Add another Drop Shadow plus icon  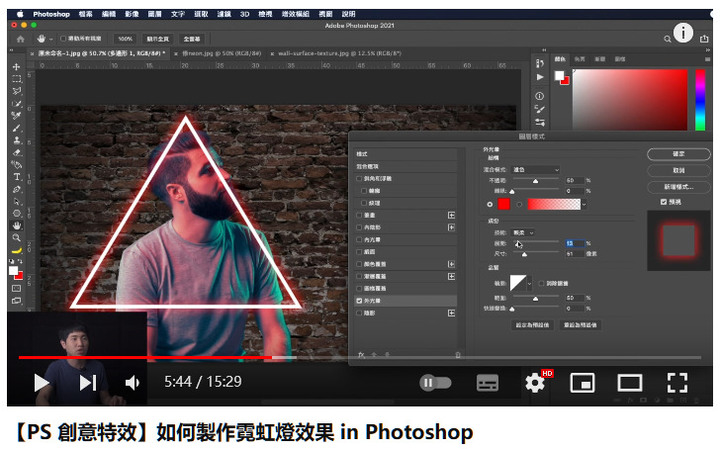tap(451, 313)
